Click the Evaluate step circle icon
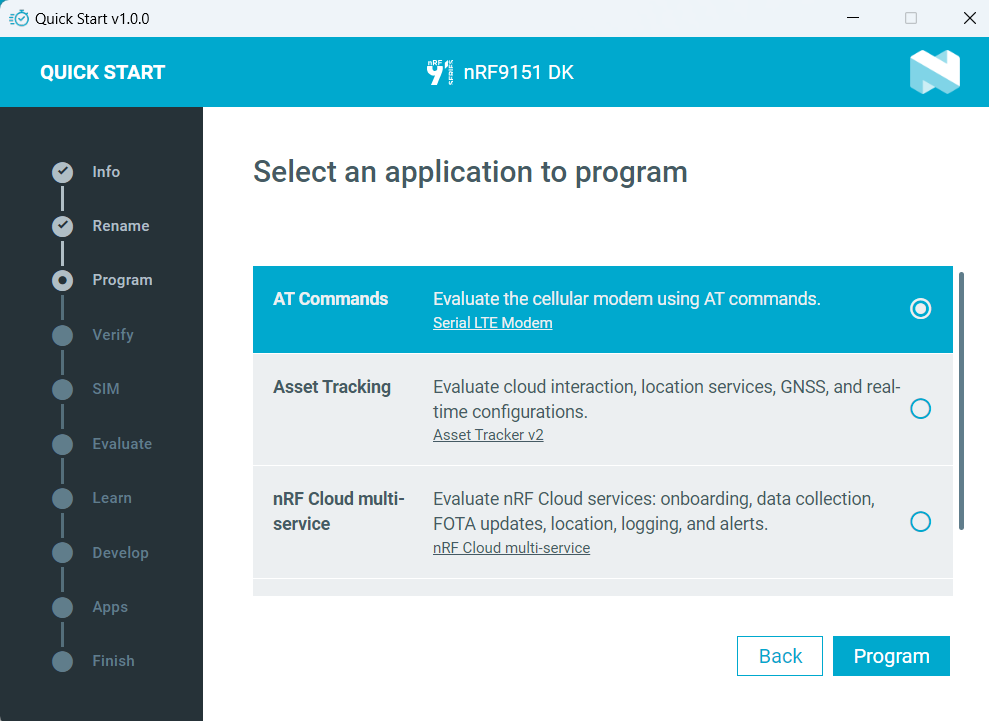The height and width of the screenshot is (721, 989). click(62, 444)
